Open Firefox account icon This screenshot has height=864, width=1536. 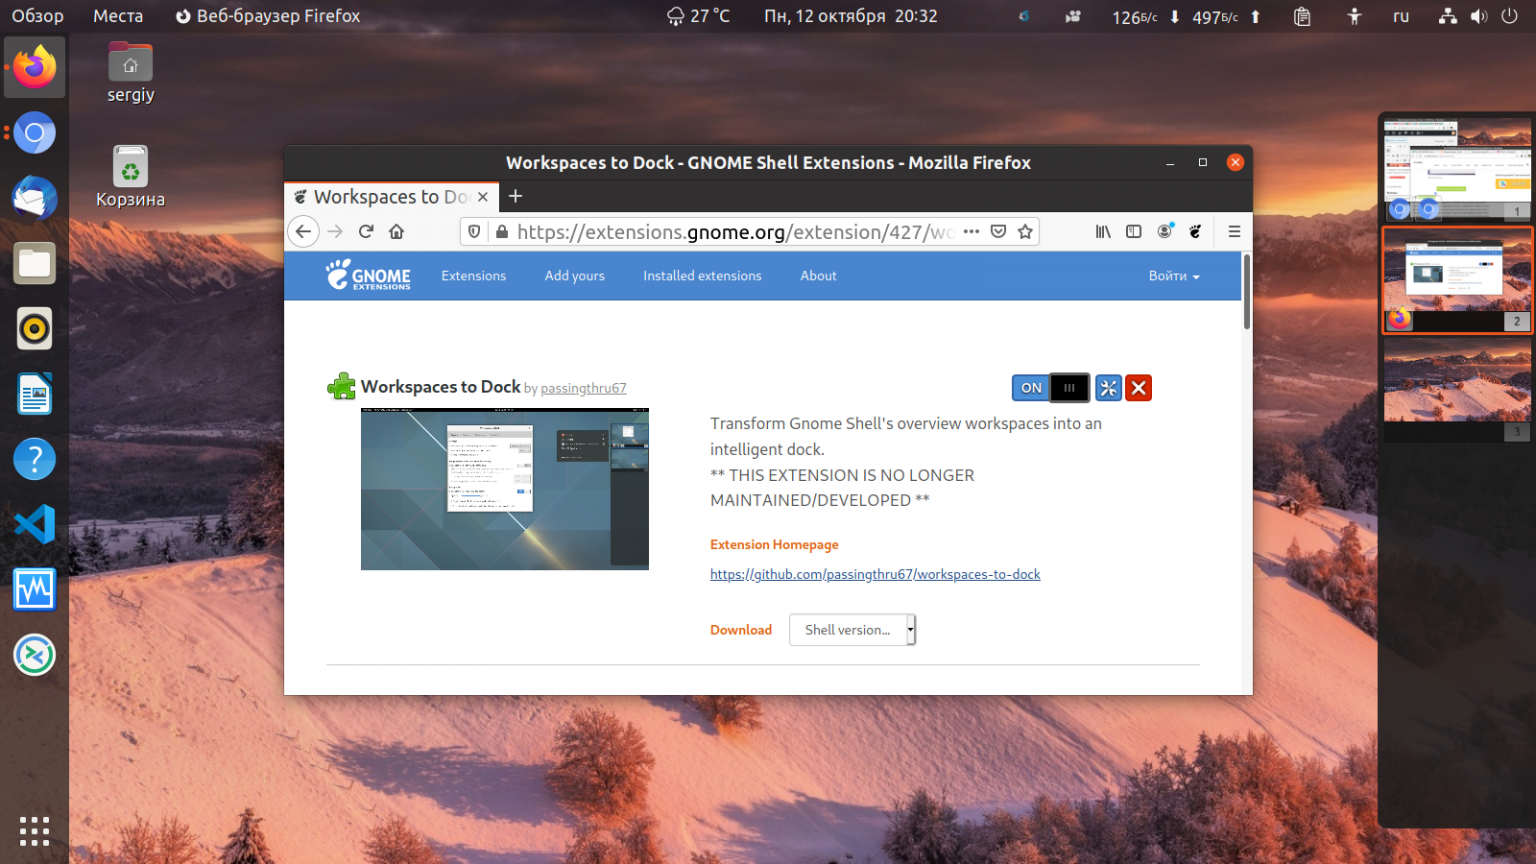click(x=1165, y=231)
